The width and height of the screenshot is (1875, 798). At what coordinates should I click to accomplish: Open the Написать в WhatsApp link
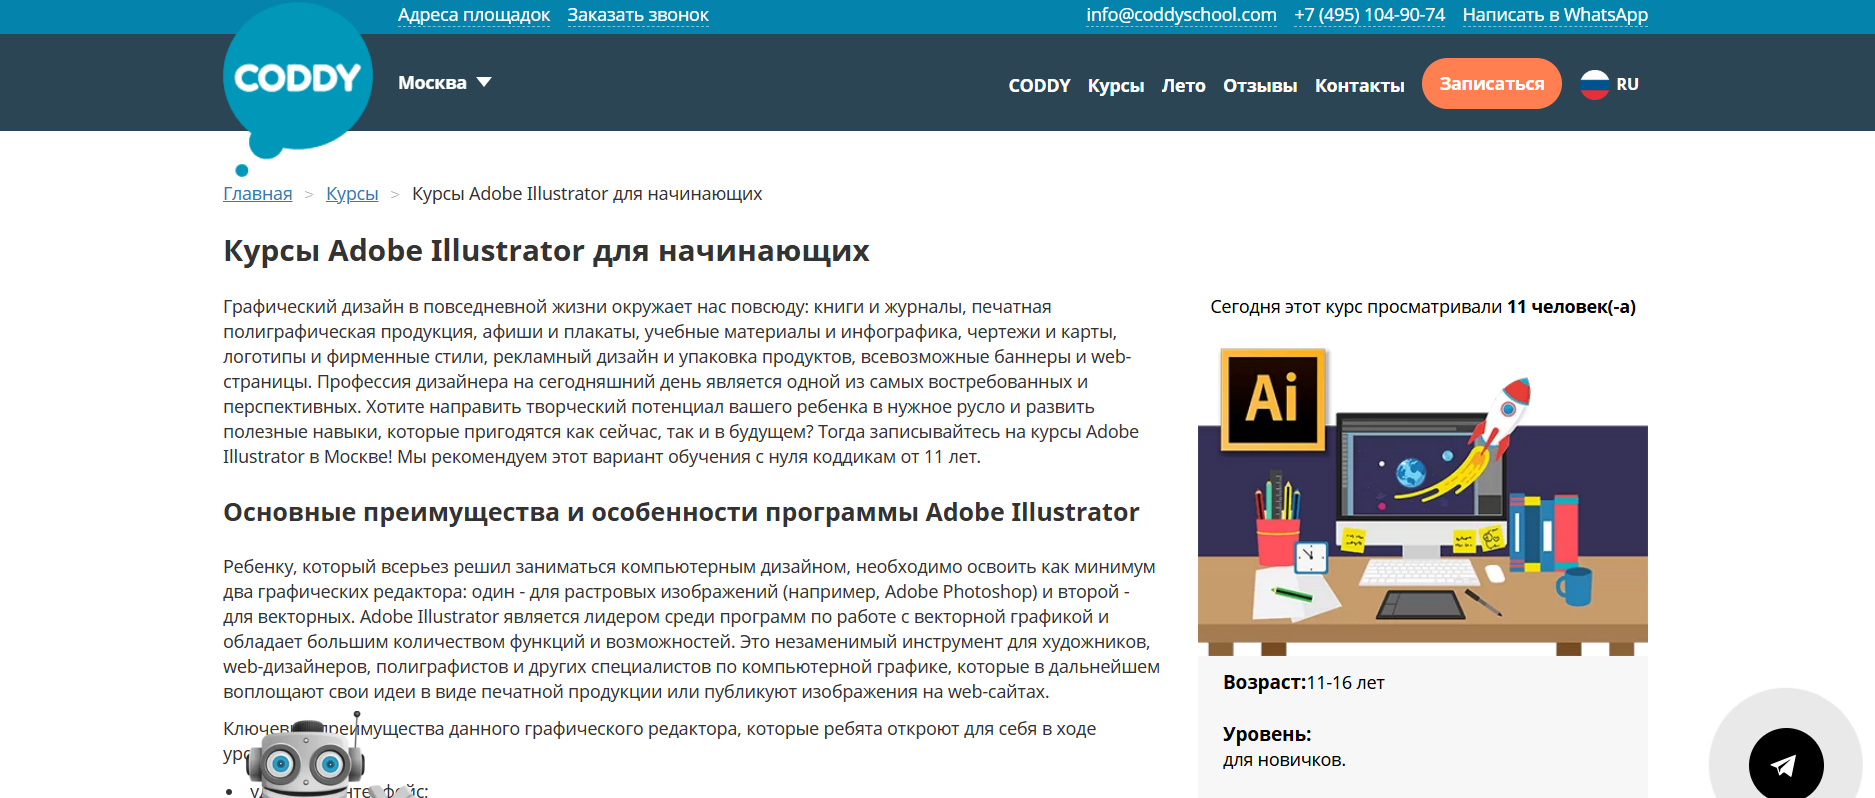click(1554, 15)
